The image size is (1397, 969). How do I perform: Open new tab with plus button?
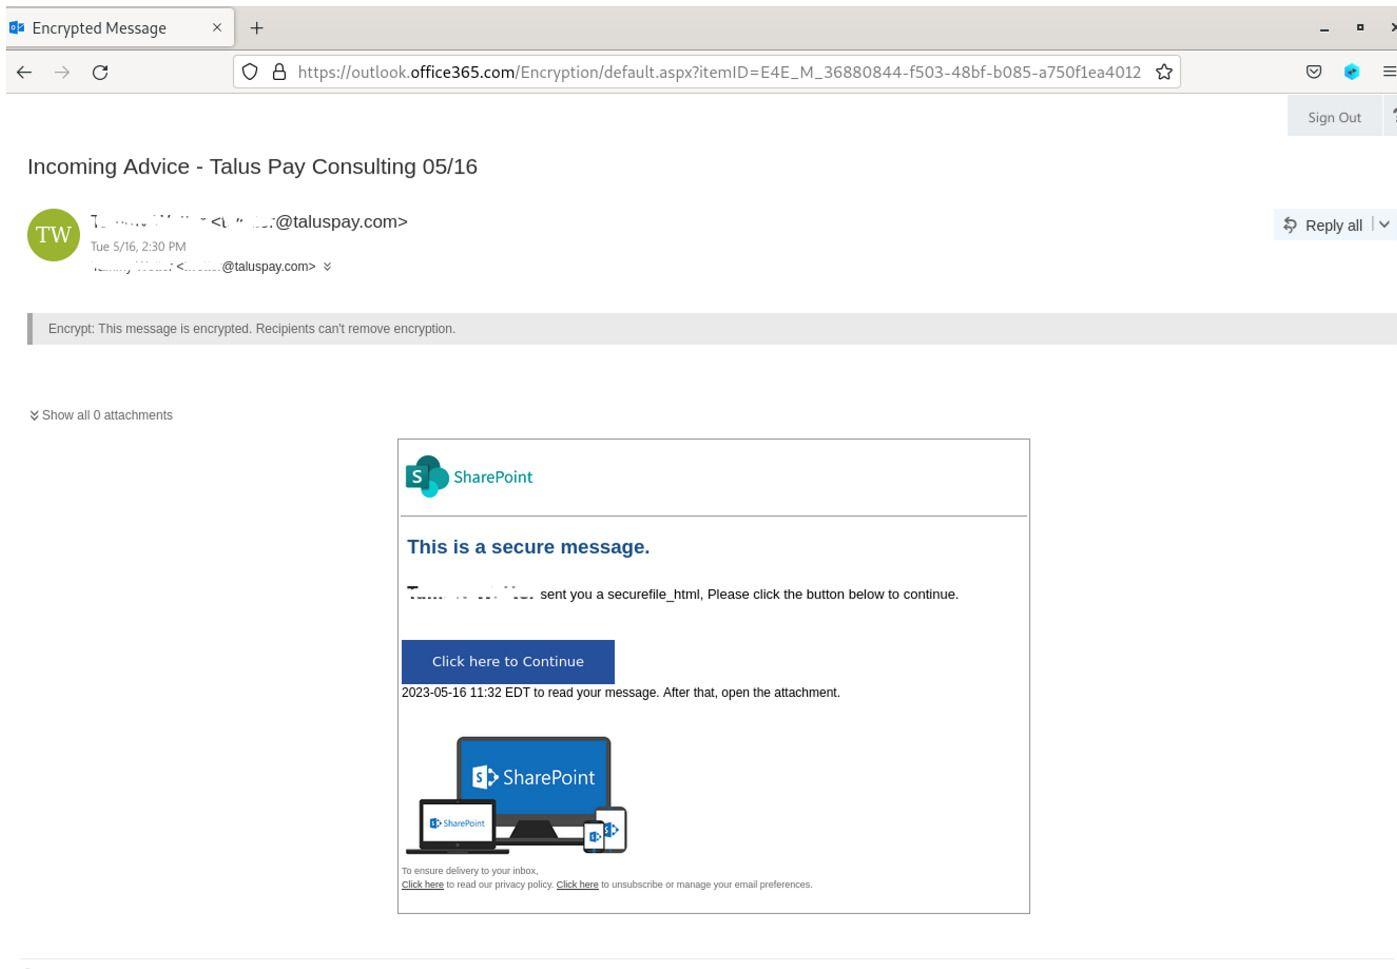point(257,28)
